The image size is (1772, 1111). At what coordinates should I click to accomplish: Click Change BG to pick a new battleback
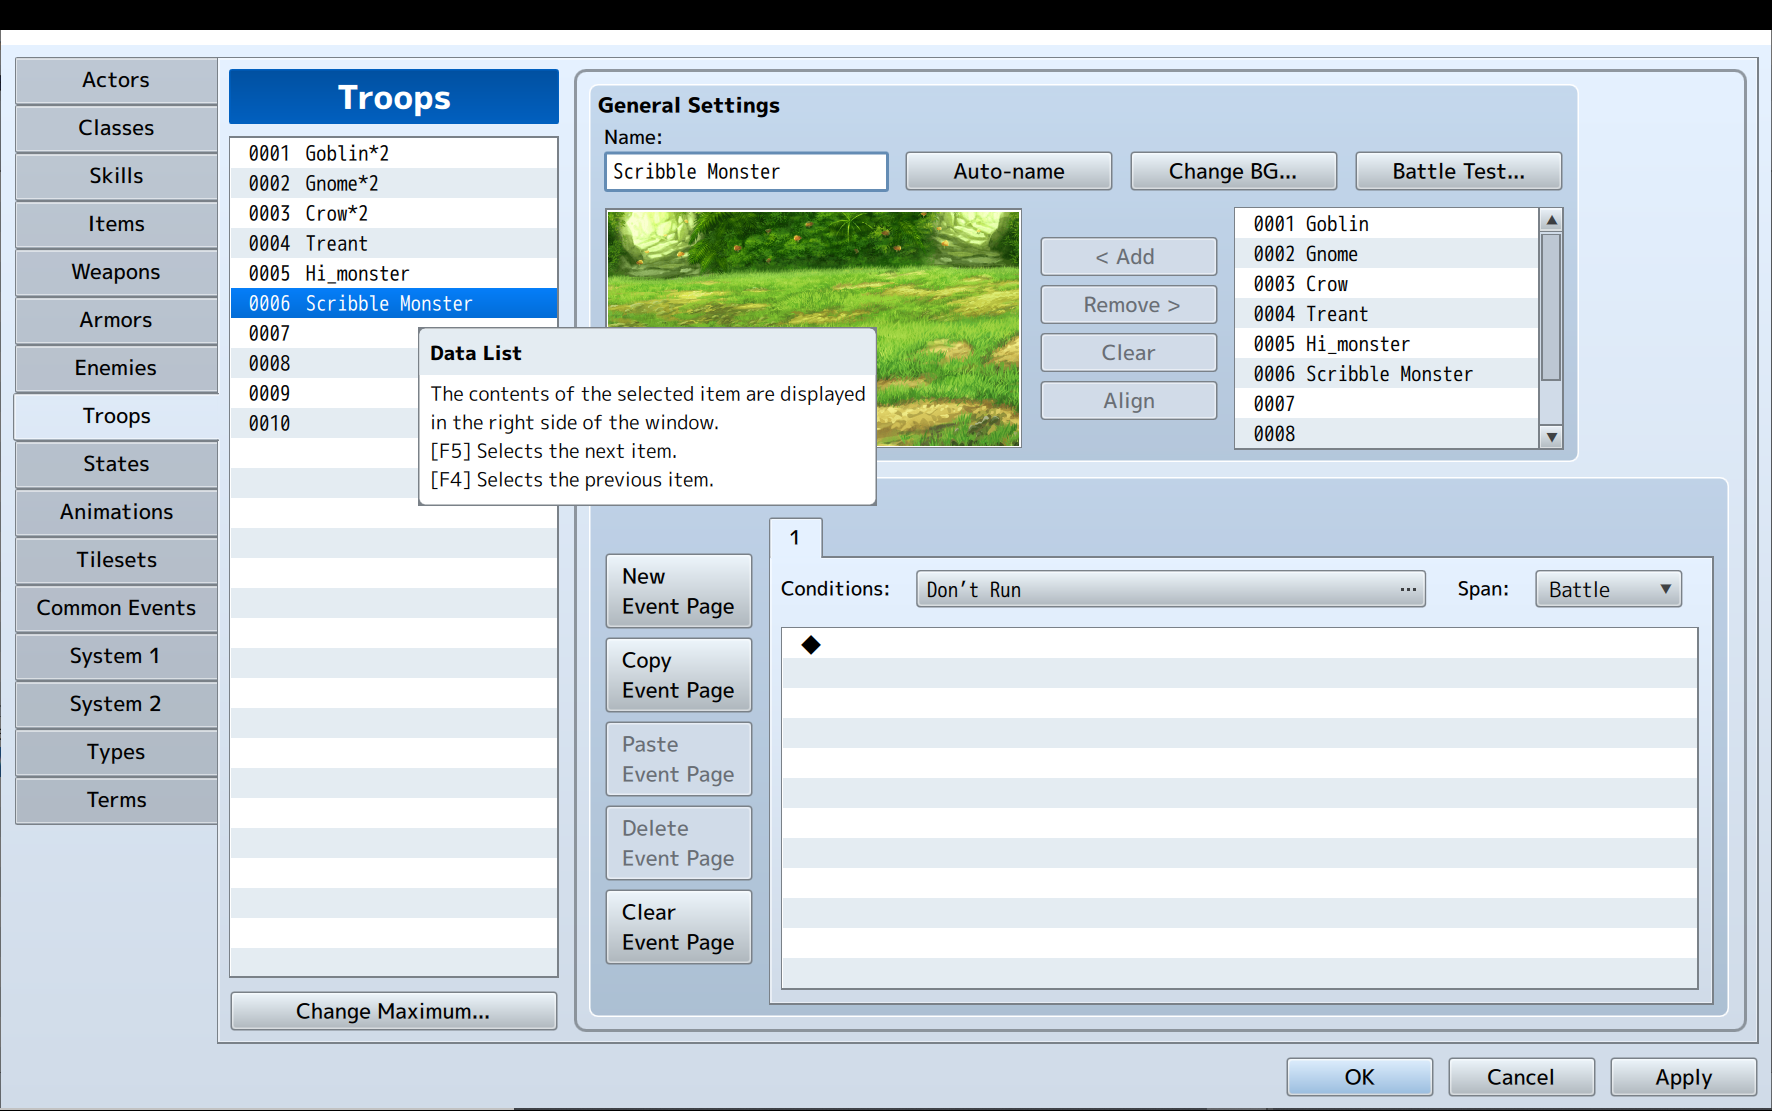coord(1233,170)
